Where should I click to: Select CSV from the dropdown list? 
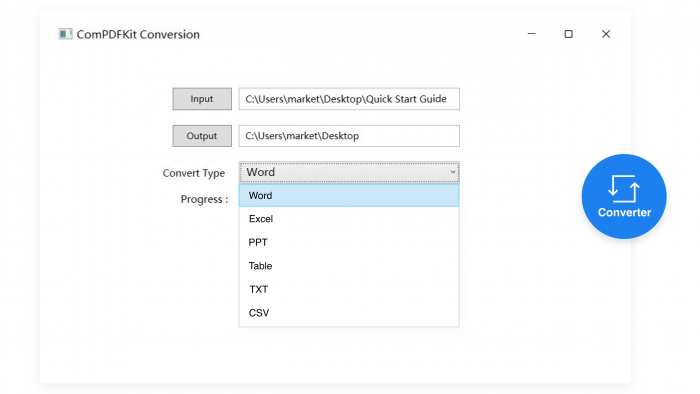coord(349,313)
